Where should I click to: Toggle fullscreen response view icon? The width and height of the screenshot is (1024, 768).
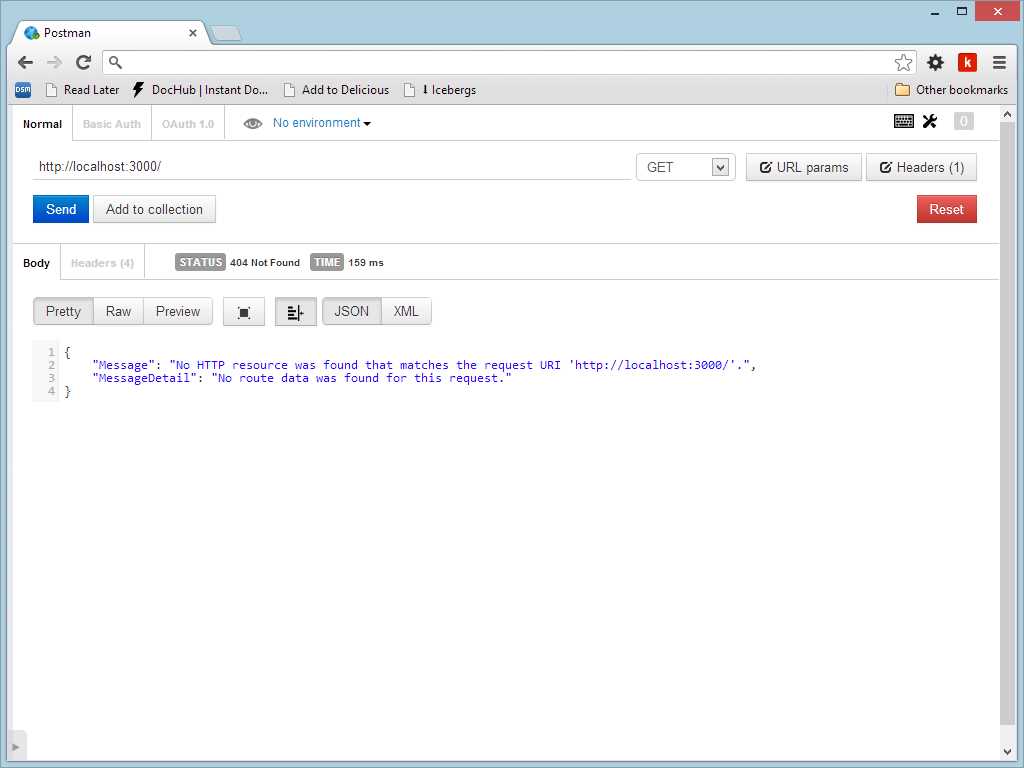click(x=244, y=312)
